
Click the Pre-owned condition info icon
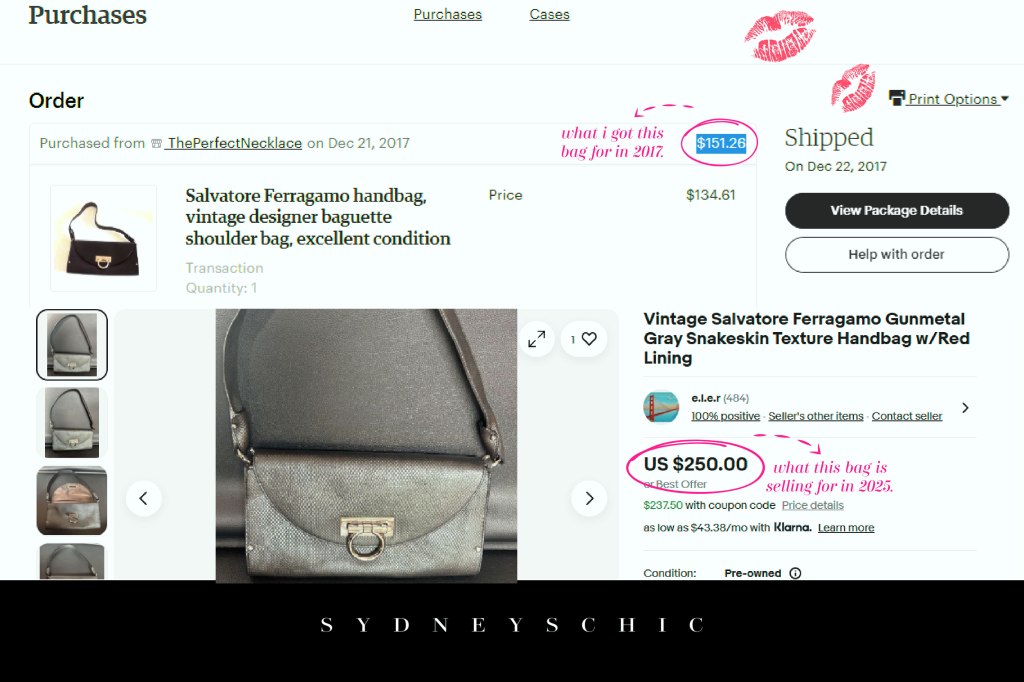(x=795, y=574)
